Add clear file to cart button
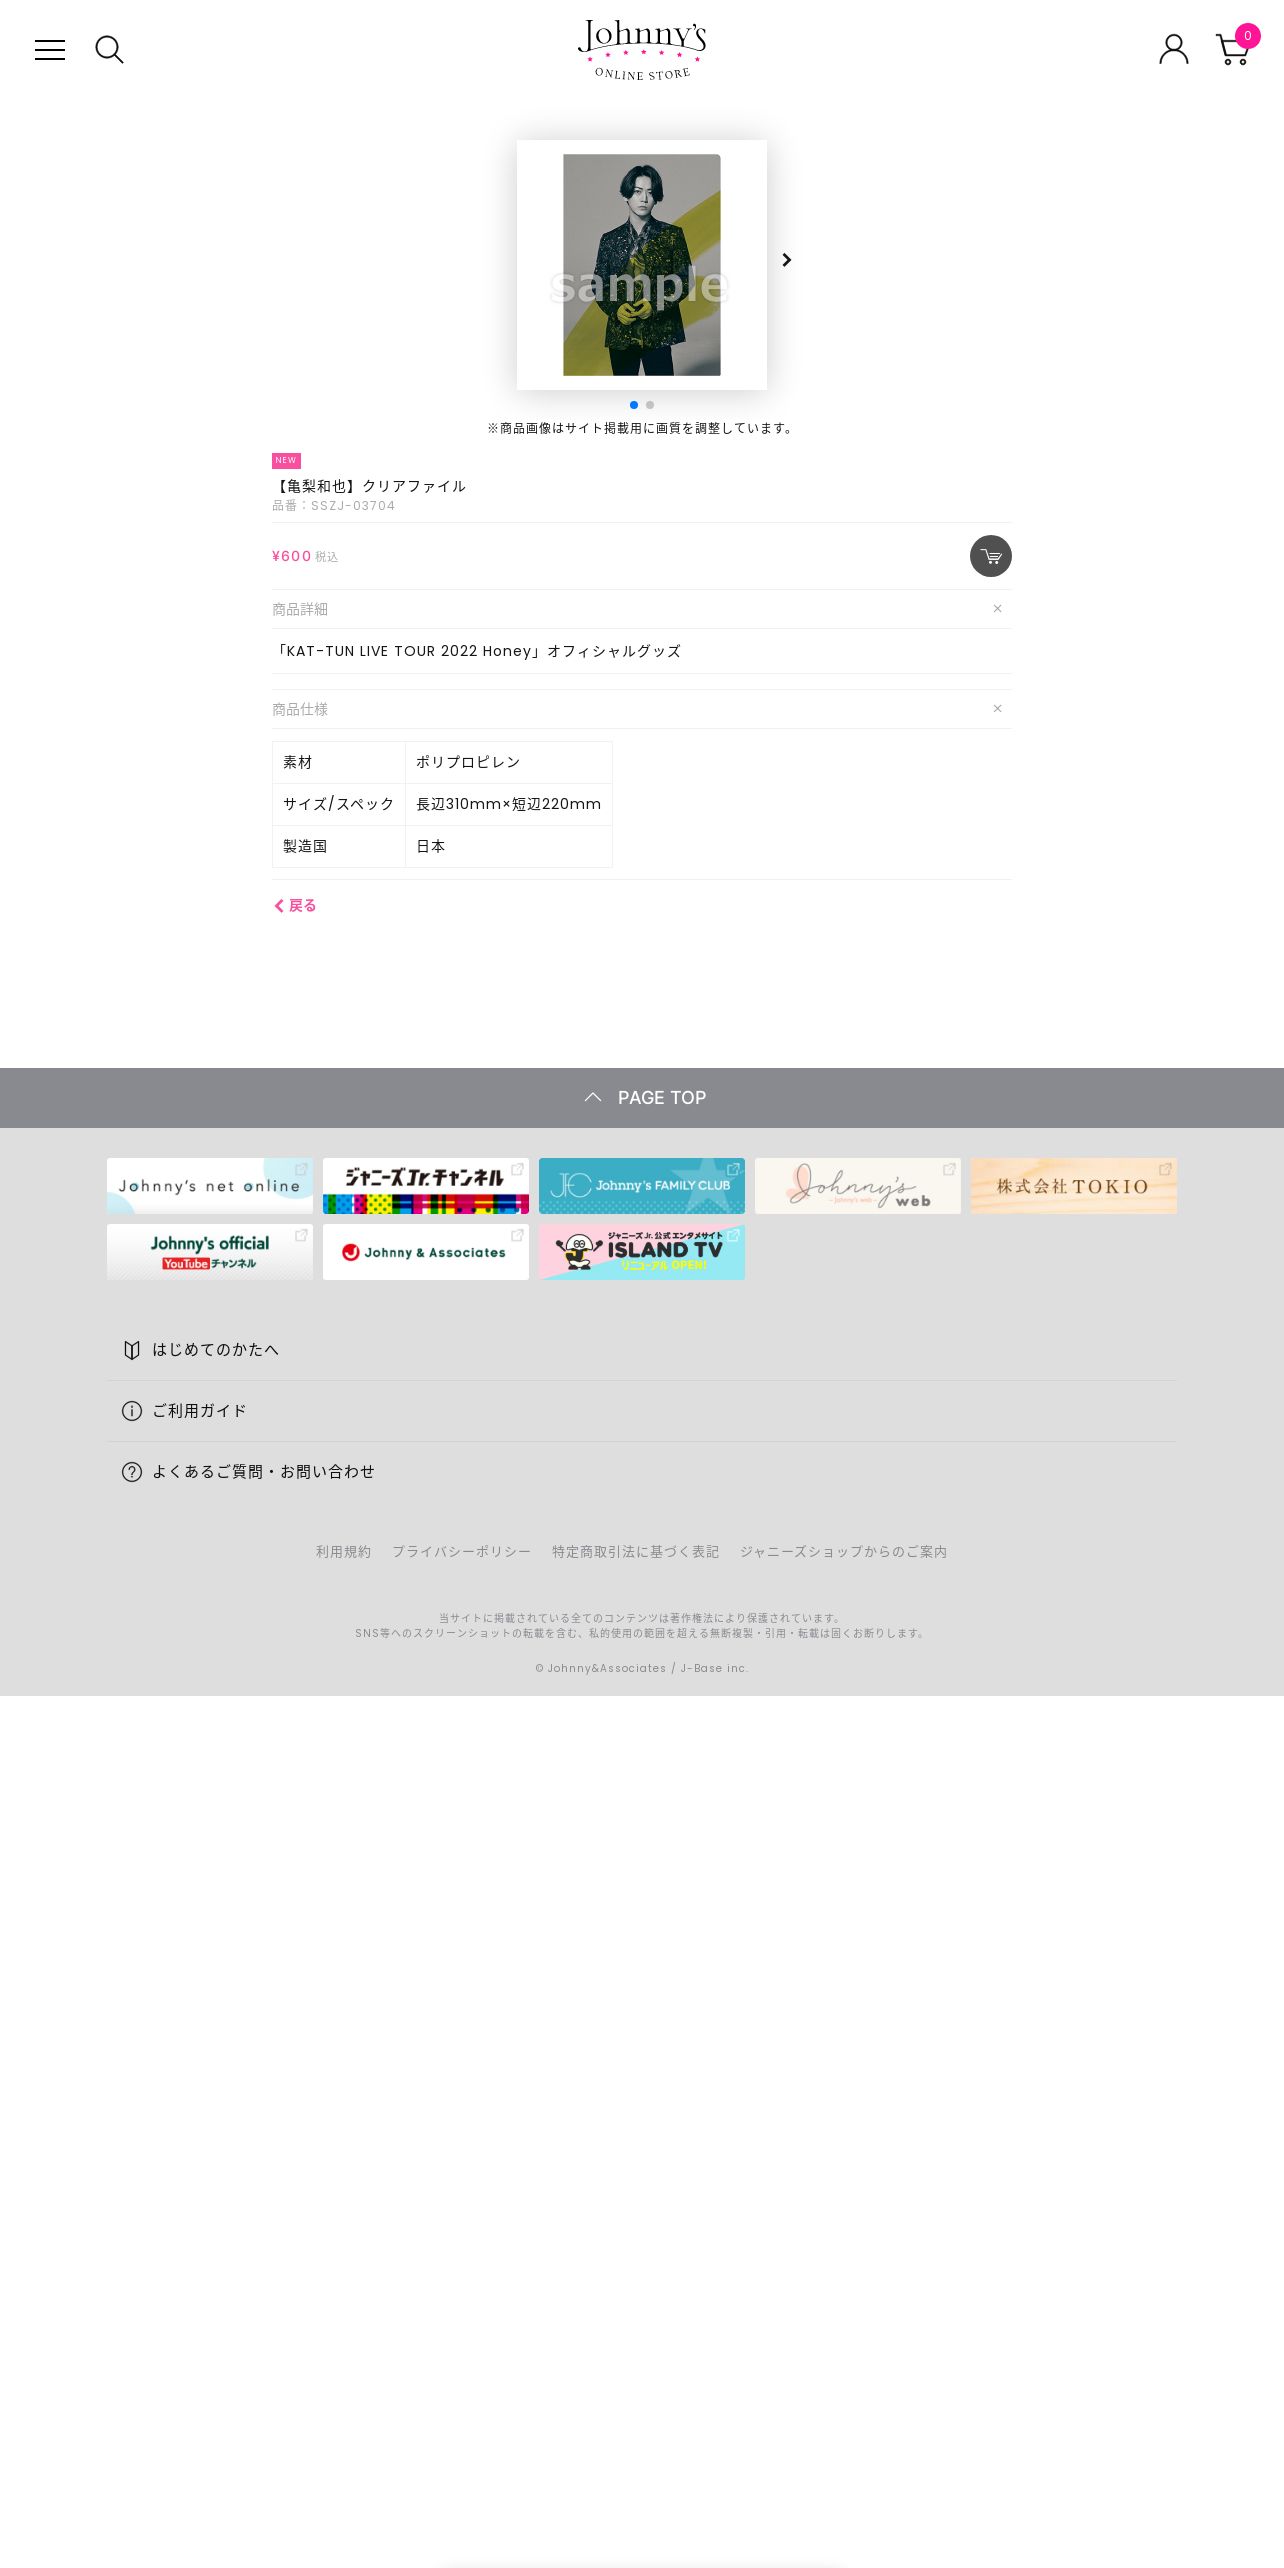The width and height of the screenshot is (1284, 2568). pyautogui.click(x=990, y=556)
